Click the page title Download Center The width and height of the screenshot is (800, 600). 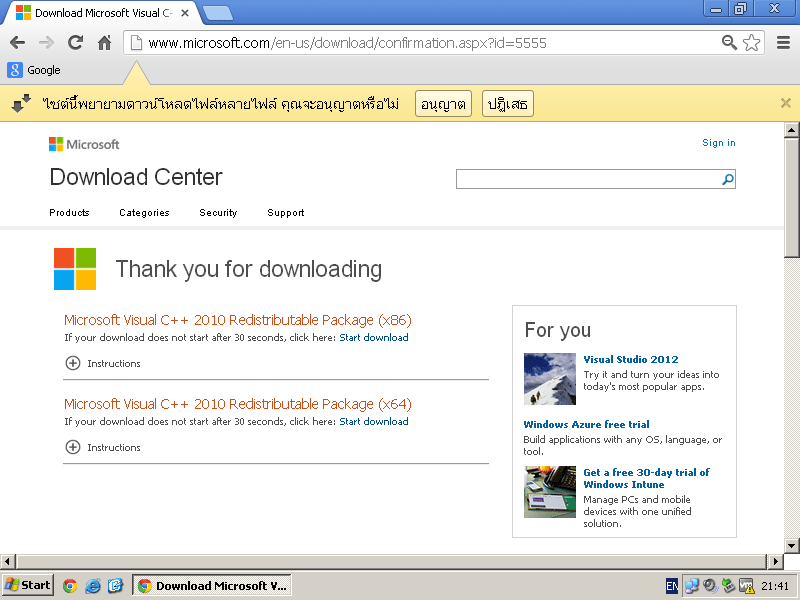[136, 177]
